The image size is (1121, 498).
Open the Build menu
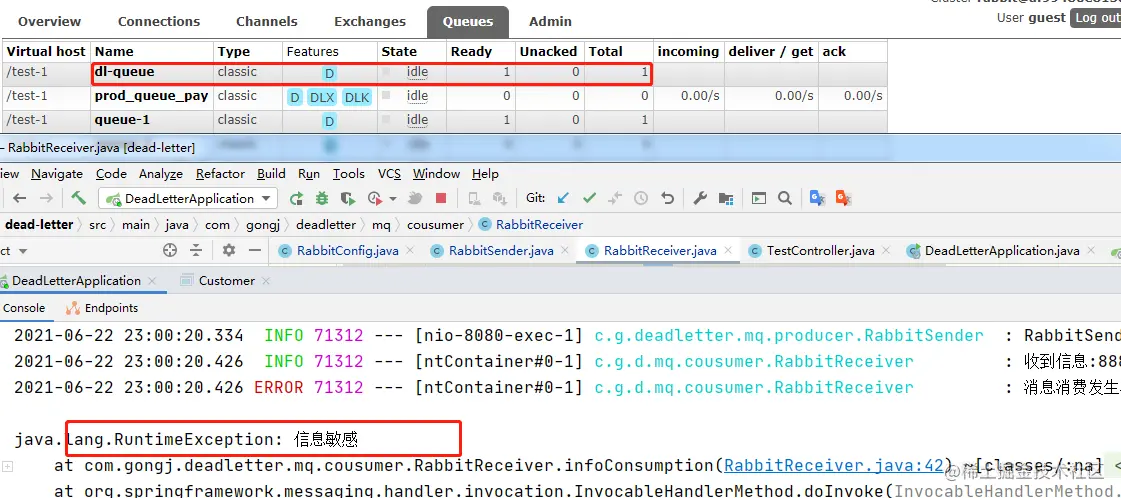coord(271,174)
